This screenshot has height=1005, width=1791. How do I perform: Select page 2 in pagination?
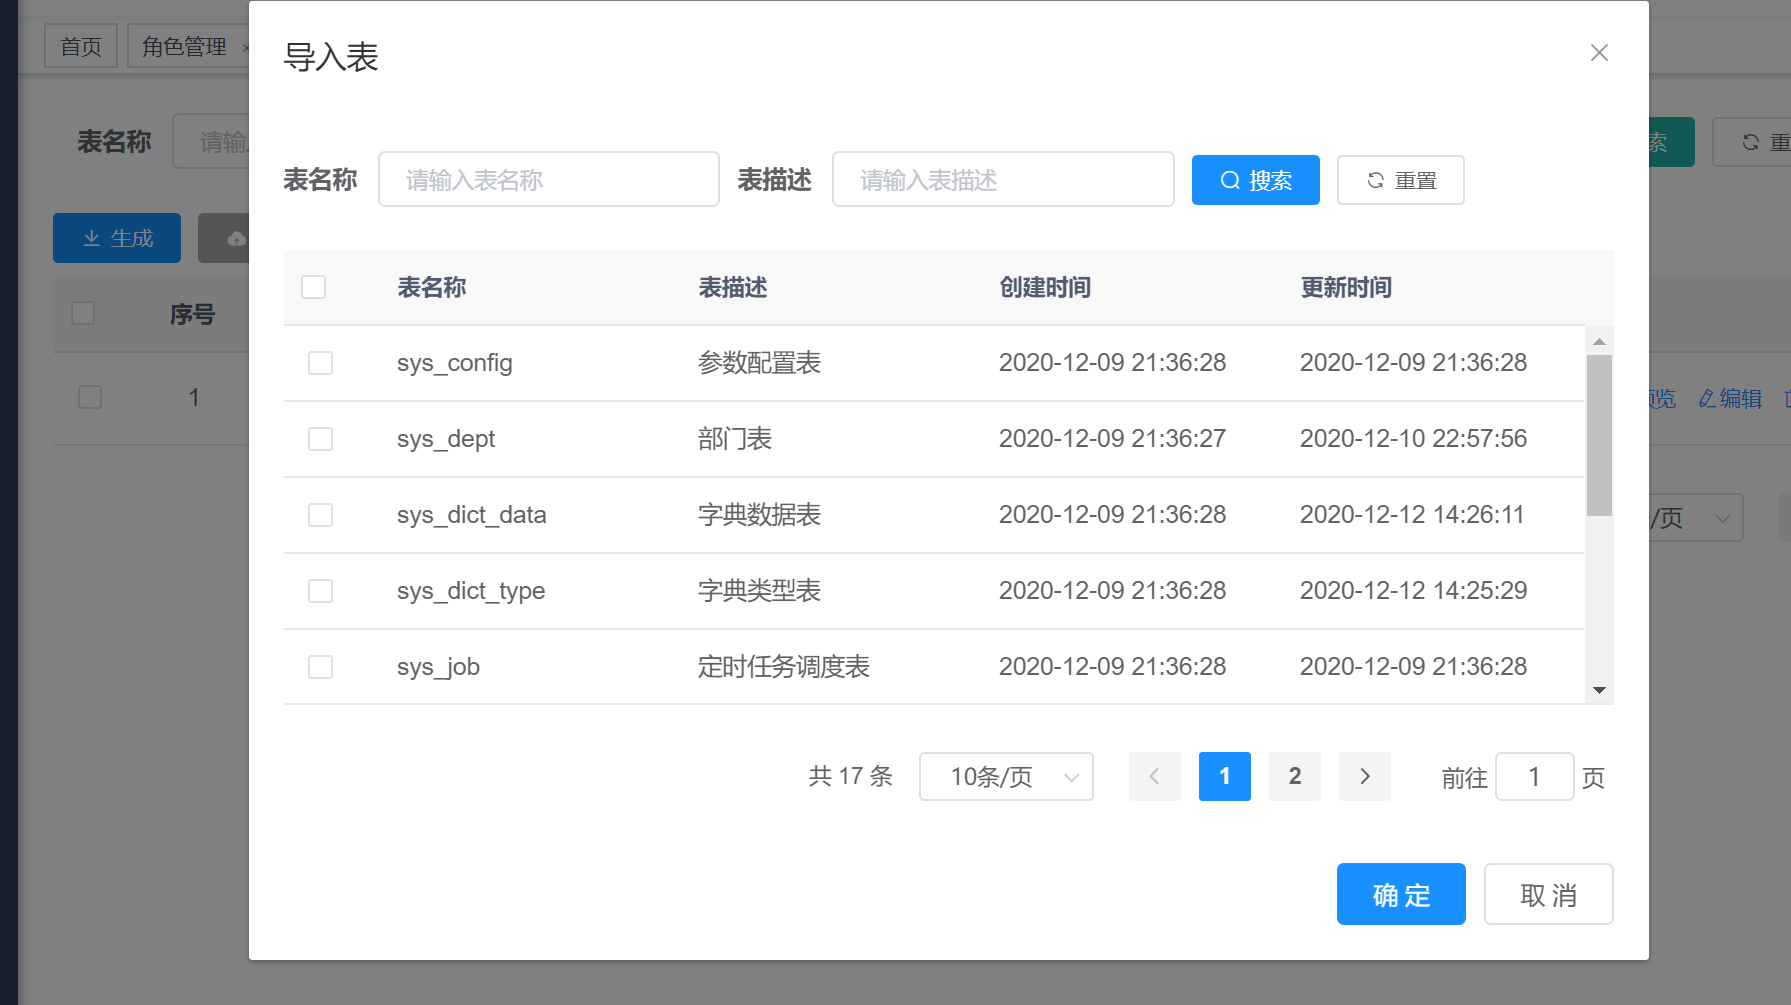coord(1295,777)
